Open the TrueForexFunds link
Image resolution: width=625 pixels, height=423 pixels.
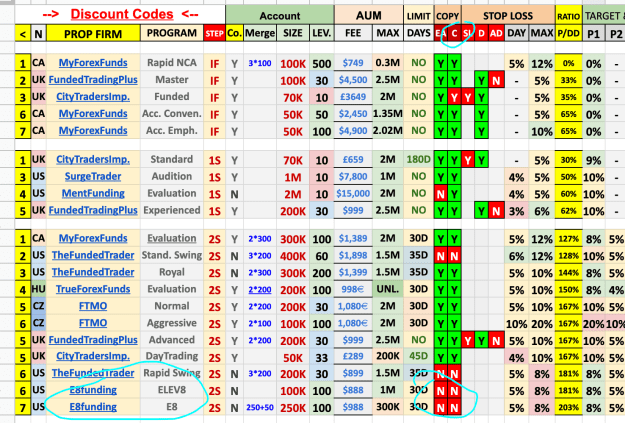click(x=93, y=289)
